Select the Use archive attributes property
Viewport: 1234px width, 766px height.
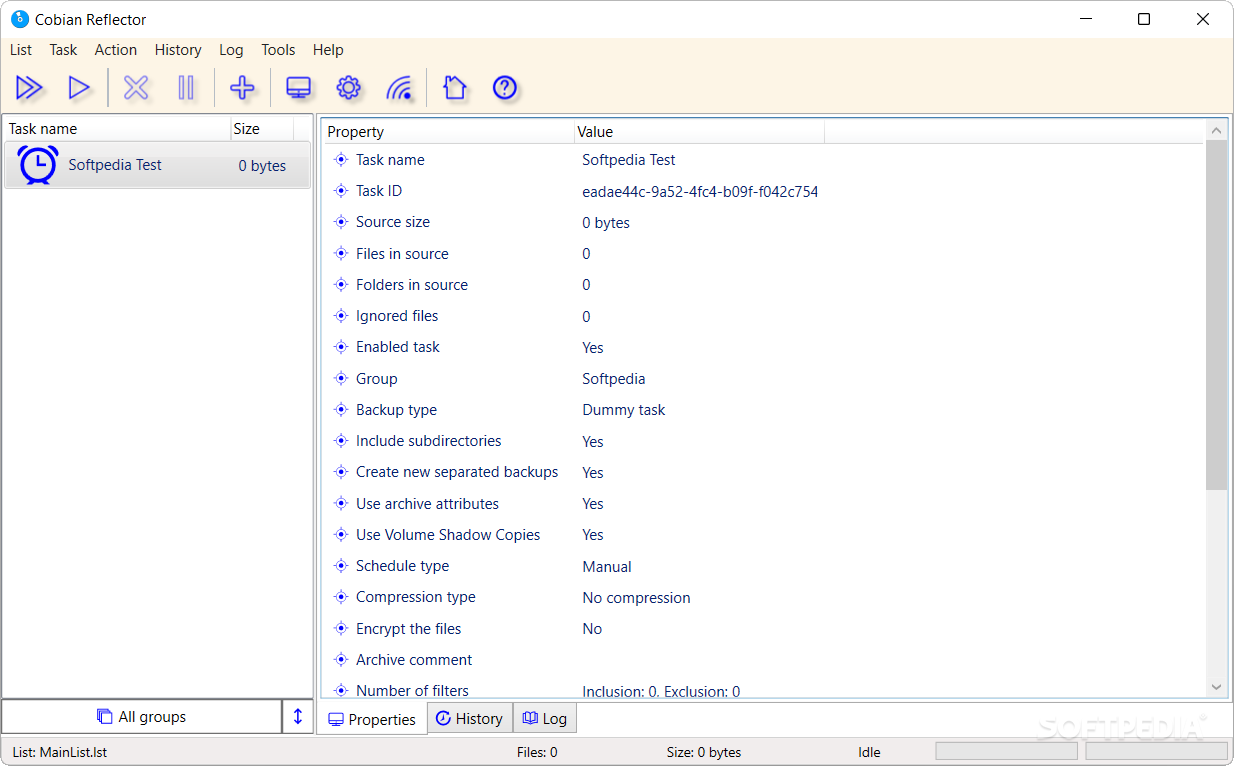click(x=428, y=503)
